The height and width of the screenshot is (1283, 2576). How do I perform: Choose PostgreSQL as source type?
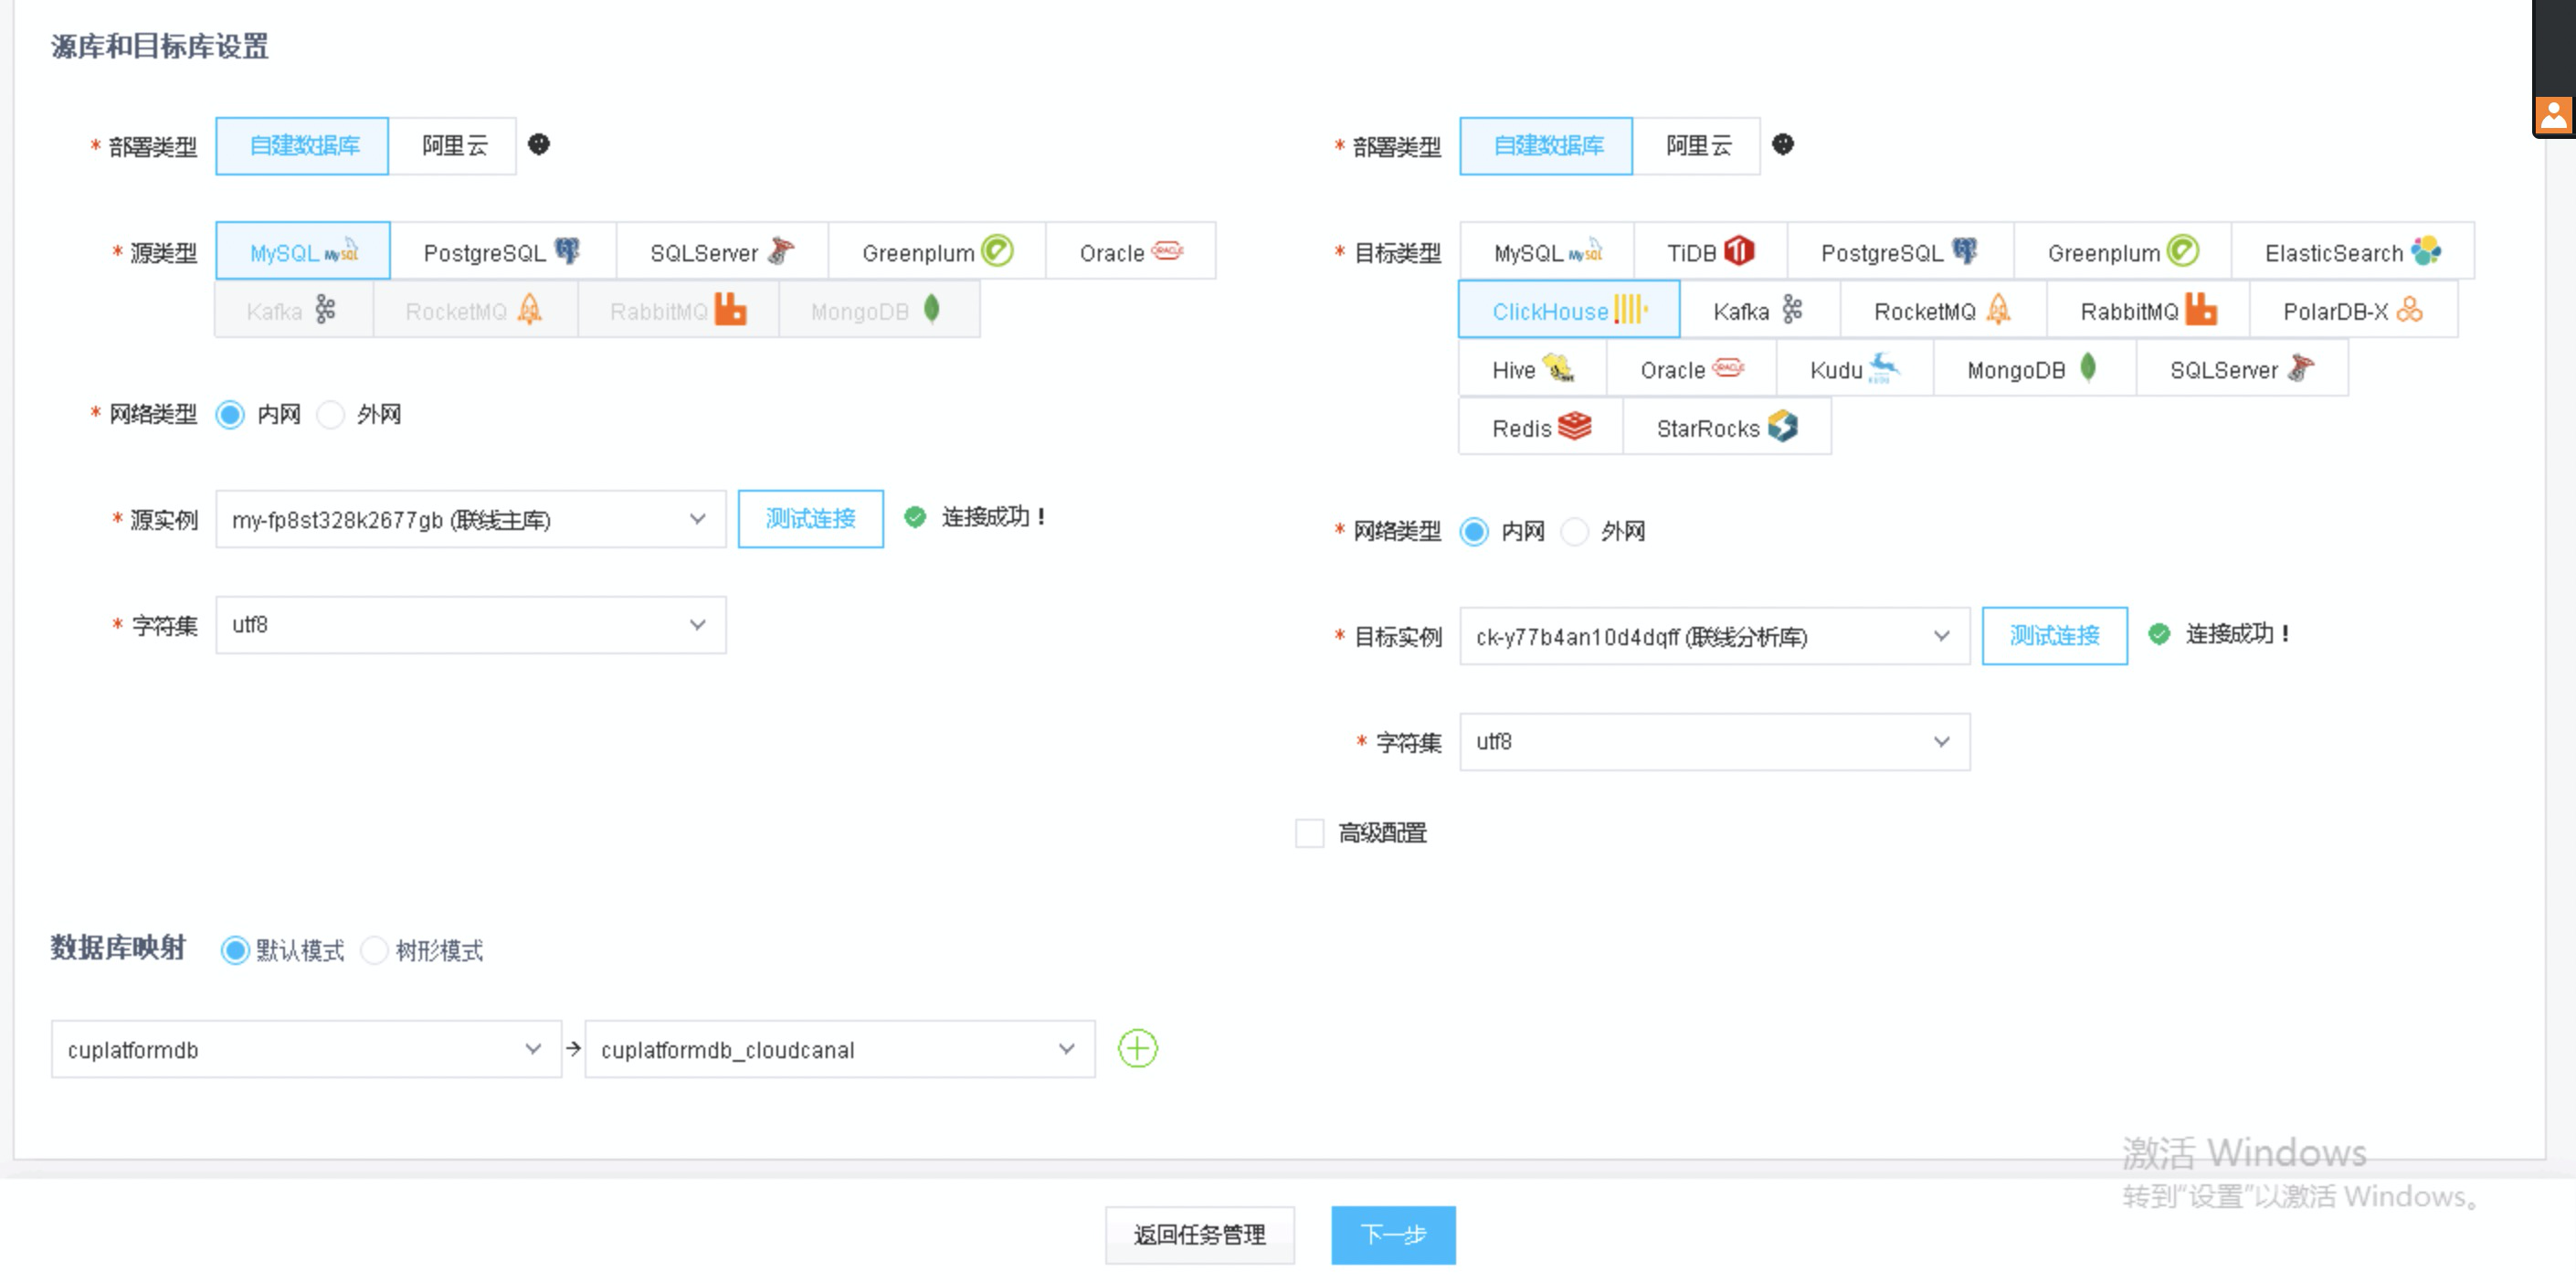click(x=502, y=252)
